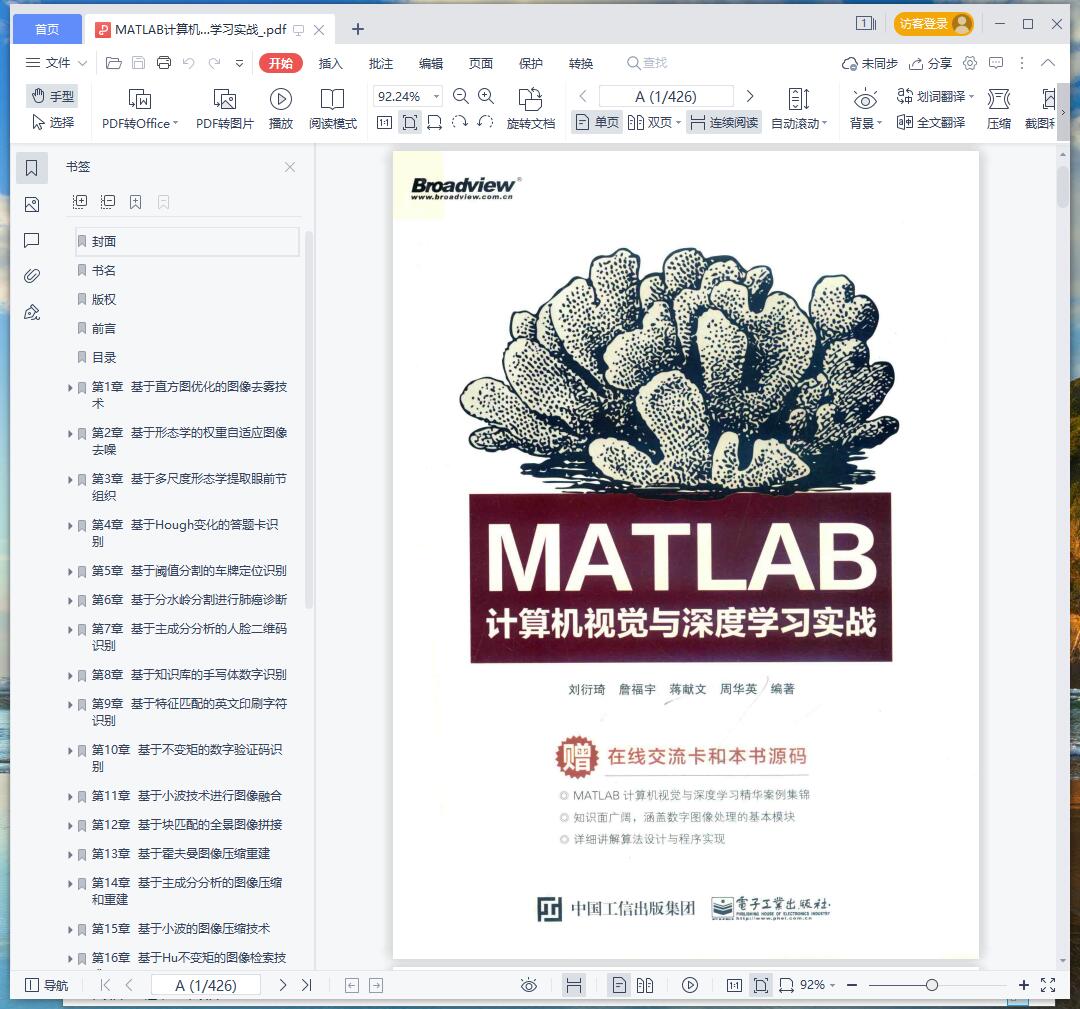Screen dimensions: 1080x1009
Task: Undo the last action
Action: 189,63
